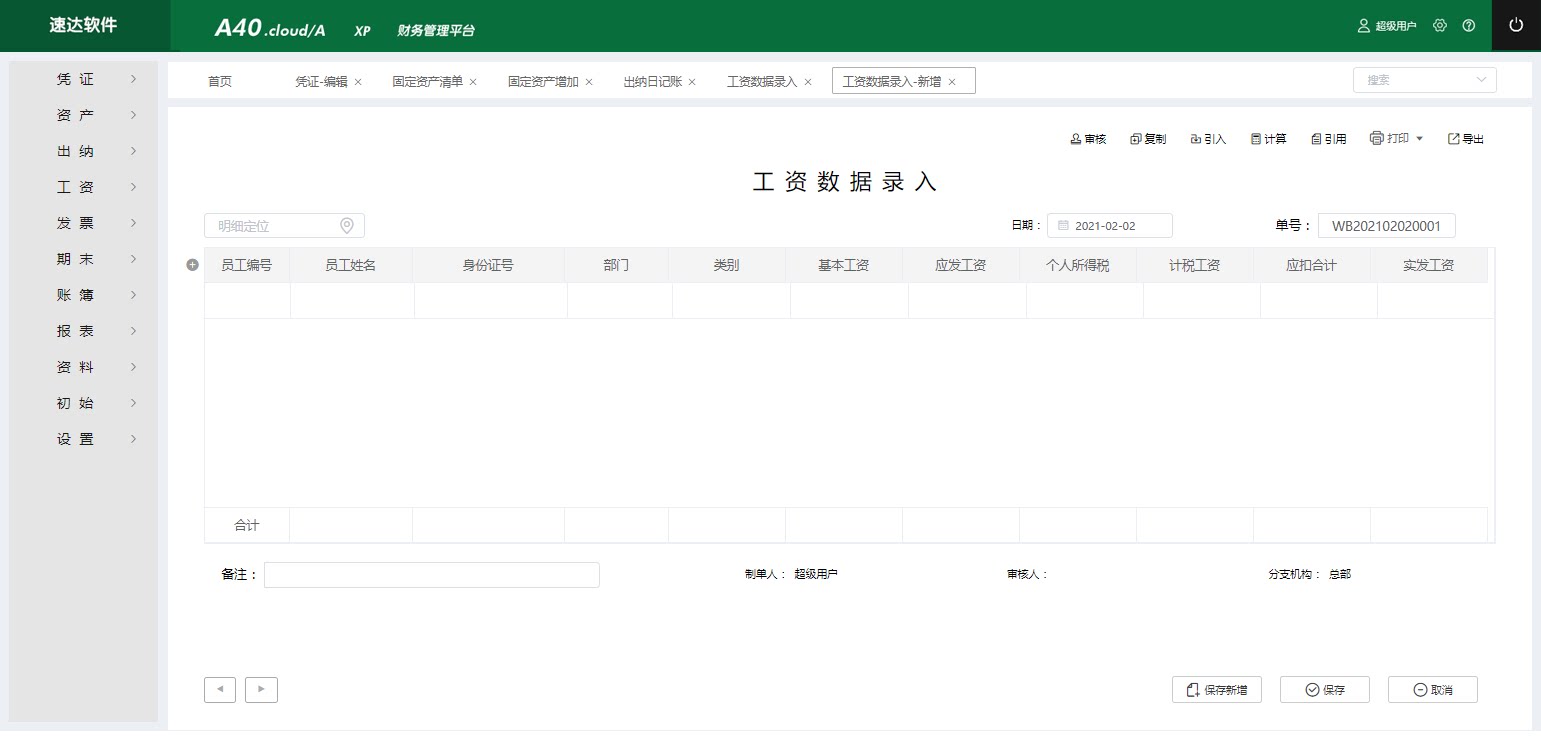Screen dimensions: 1541x739
Task: Click the 基本工资 column header
Action: (x=843, y=265)
